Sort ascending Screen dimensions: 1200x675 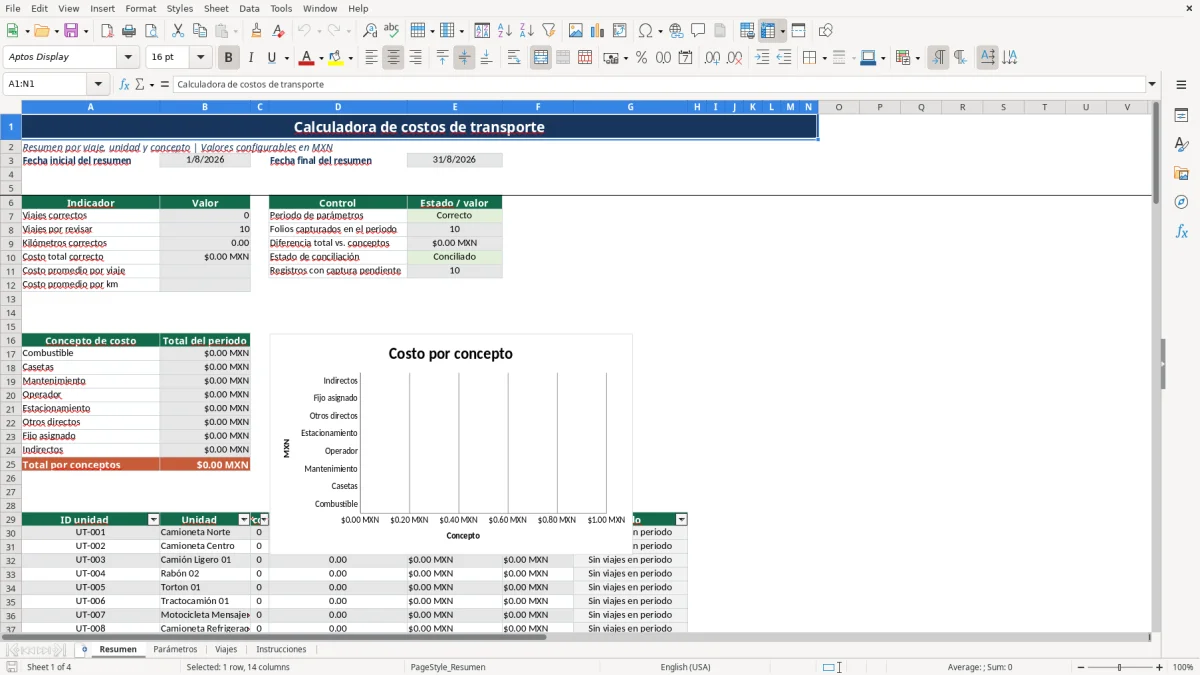(505, 31)
